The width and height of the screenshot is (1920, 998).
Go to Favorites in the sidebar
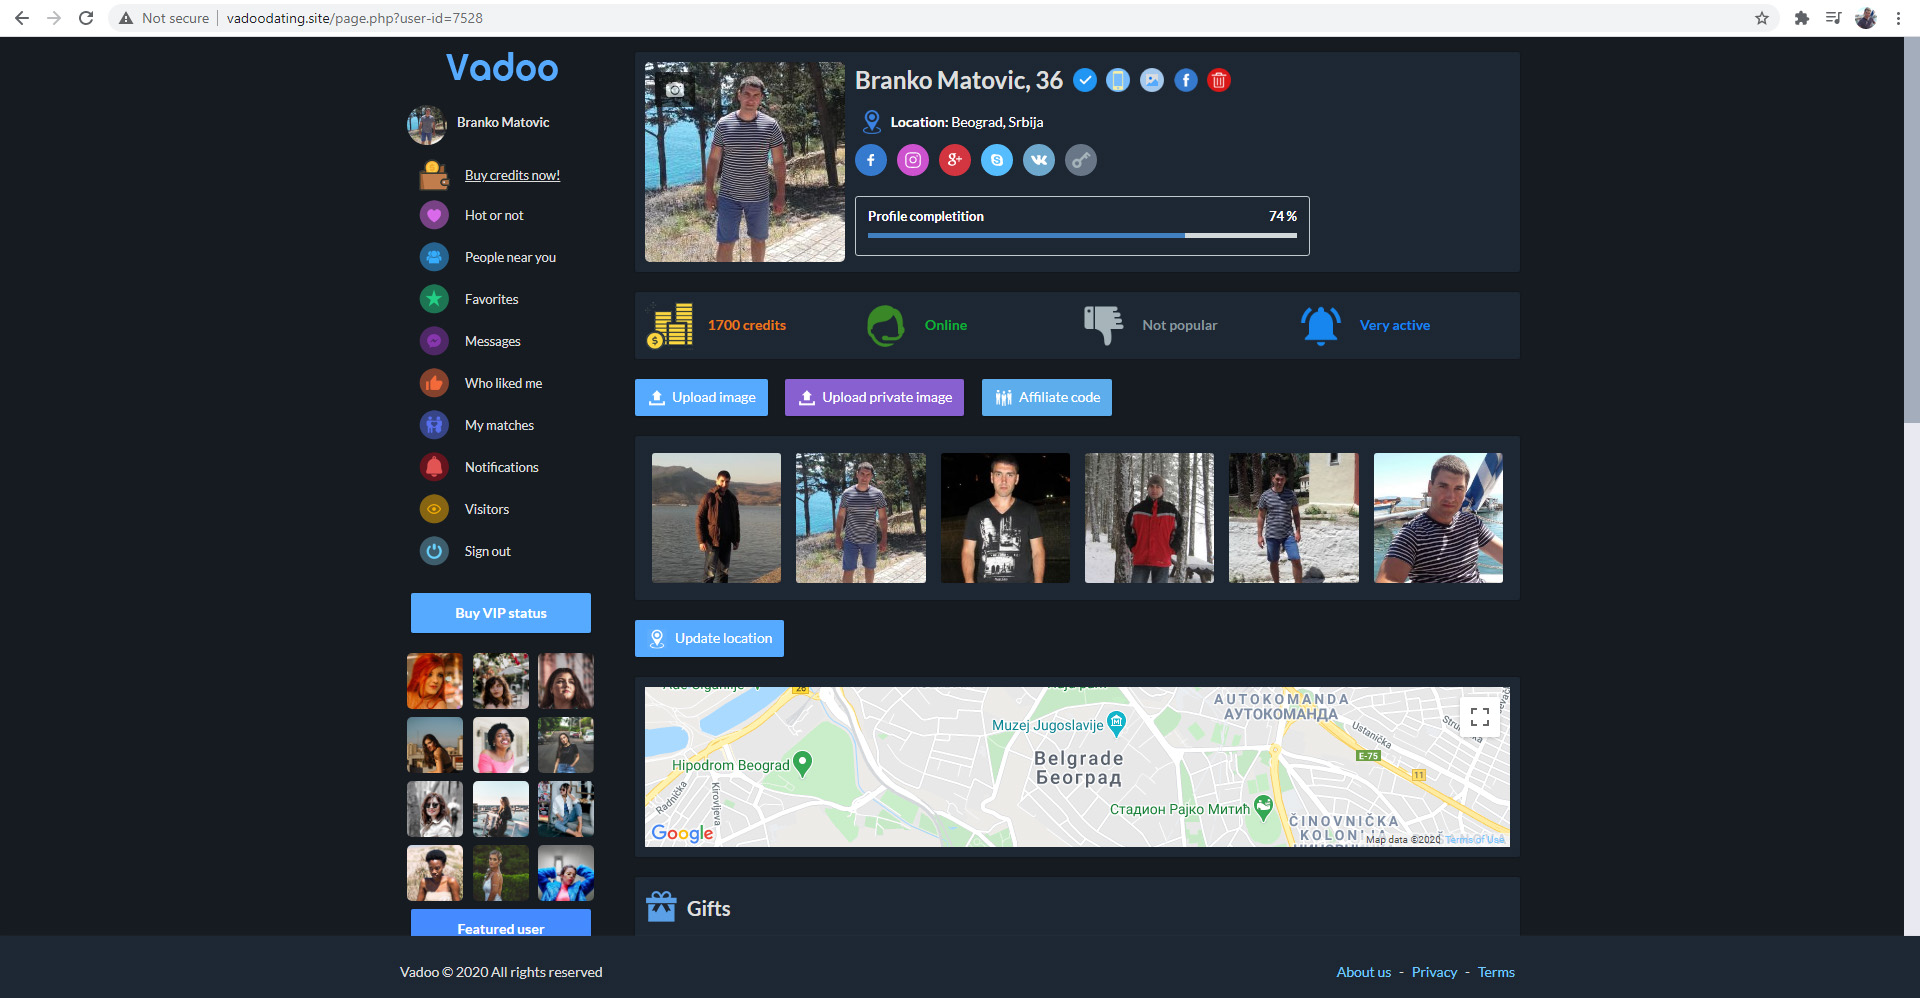point(491,299)
